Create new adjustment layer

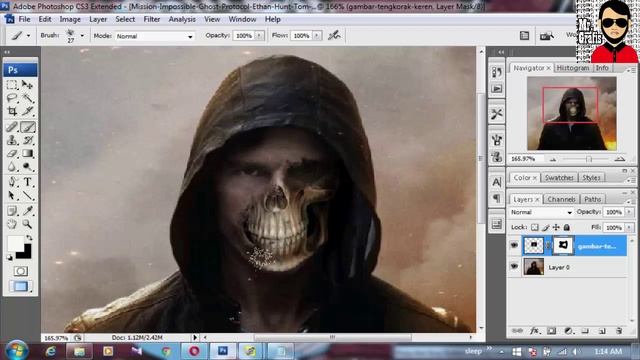click(568, 331)
